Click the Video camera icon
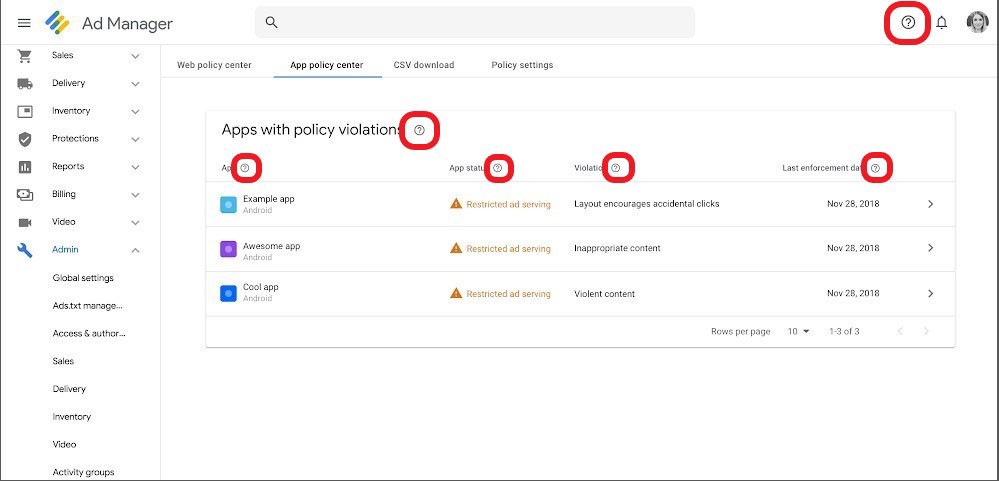The image size is (999, 481). [25, 222]
